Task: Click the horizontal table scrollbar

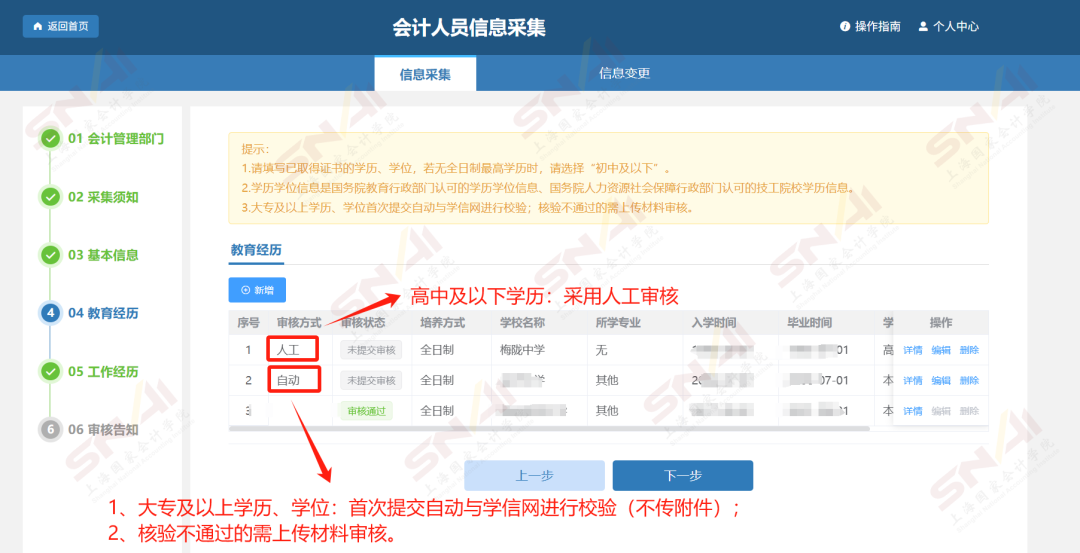Action: tap(549, 429)
